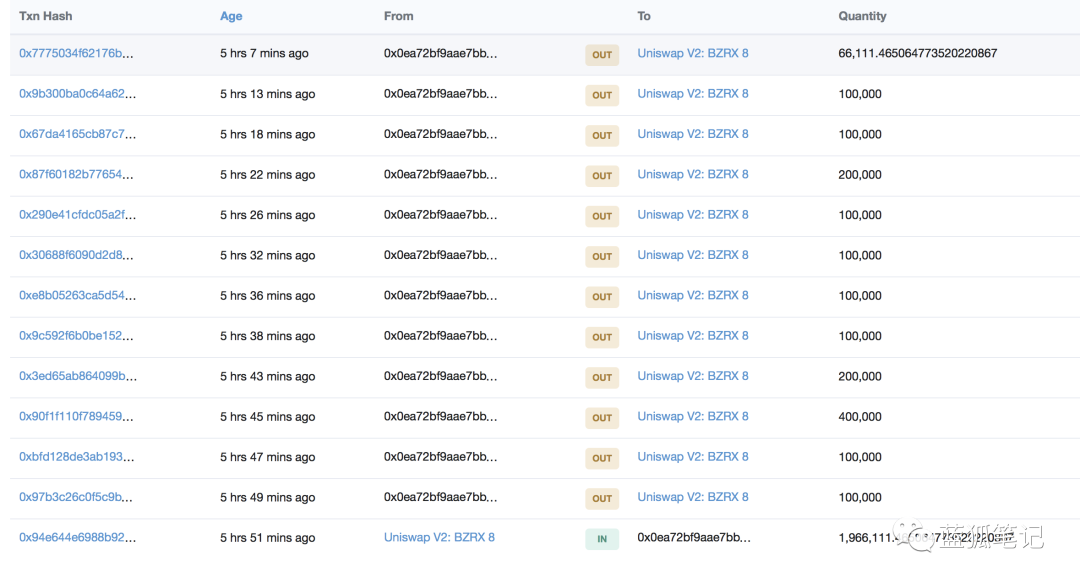Image resolution: width=1080 pixels, height=584 pixels.
Task: Open transaction hash 0x9c592f6b0be152...
Action: click(x=76, y=336)
